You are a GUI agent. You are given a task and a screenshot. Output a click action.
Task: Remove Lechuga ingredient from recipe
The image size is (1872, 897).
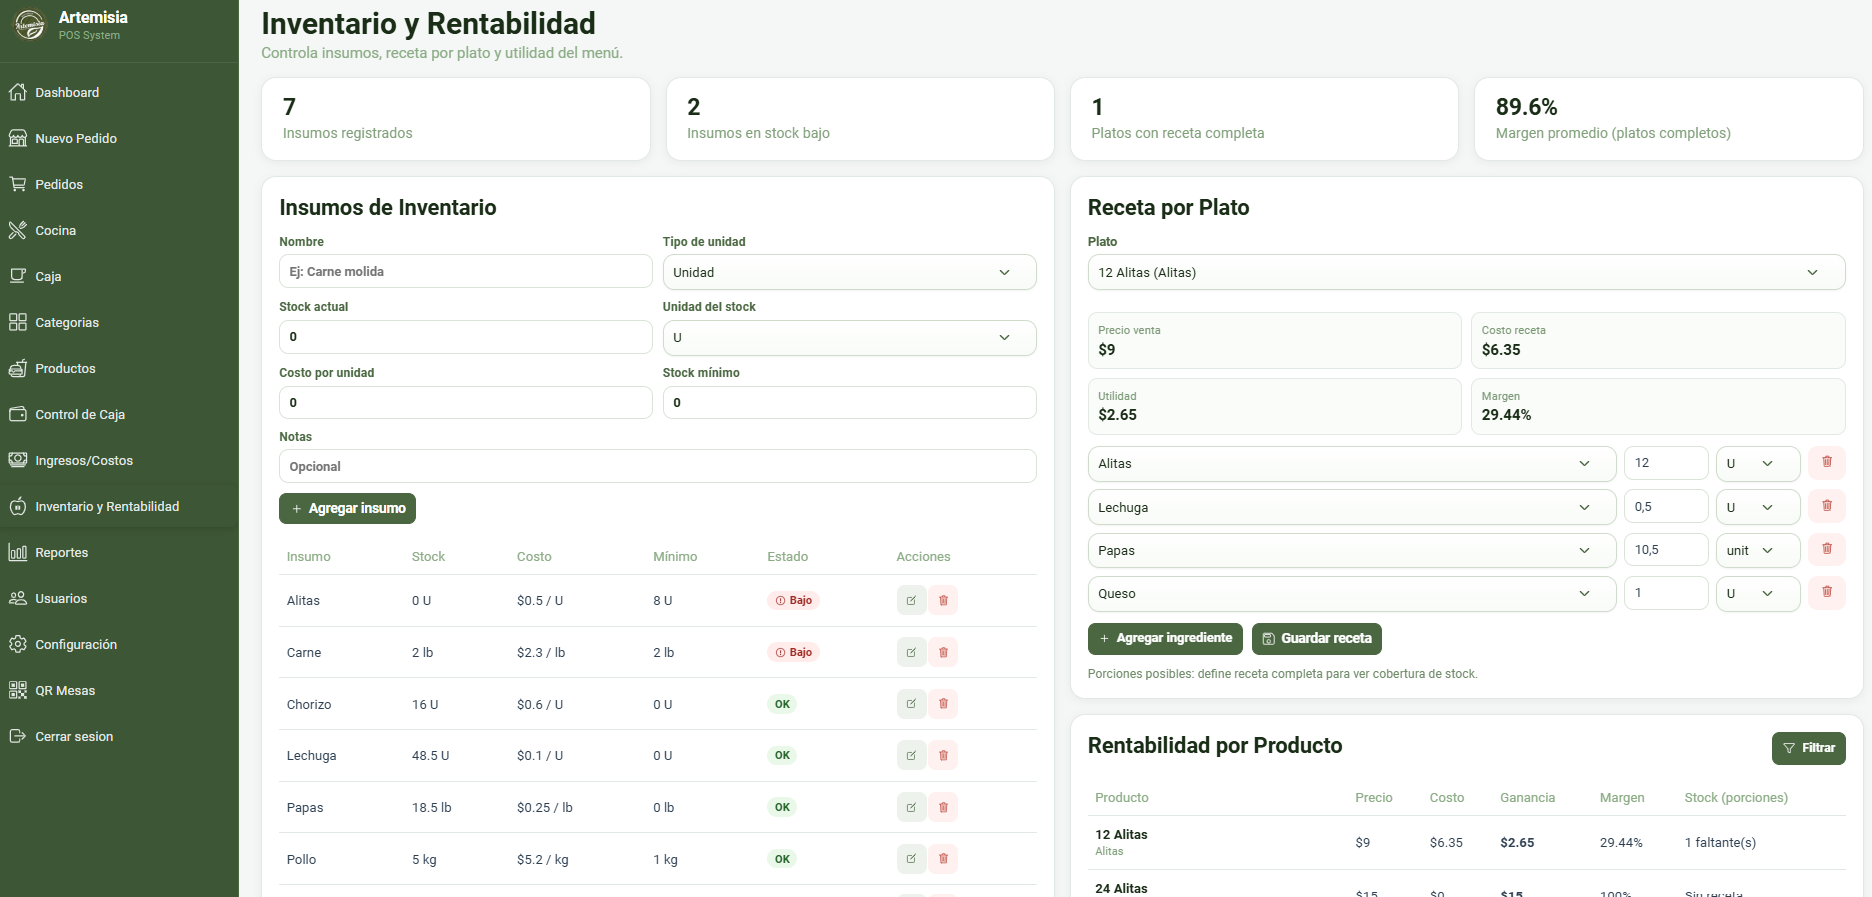tap(1827, 506)
